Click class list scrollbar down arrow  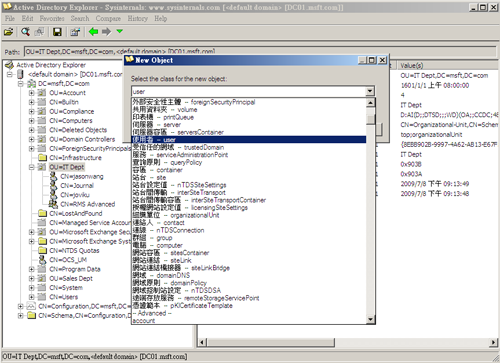point(370,319)
